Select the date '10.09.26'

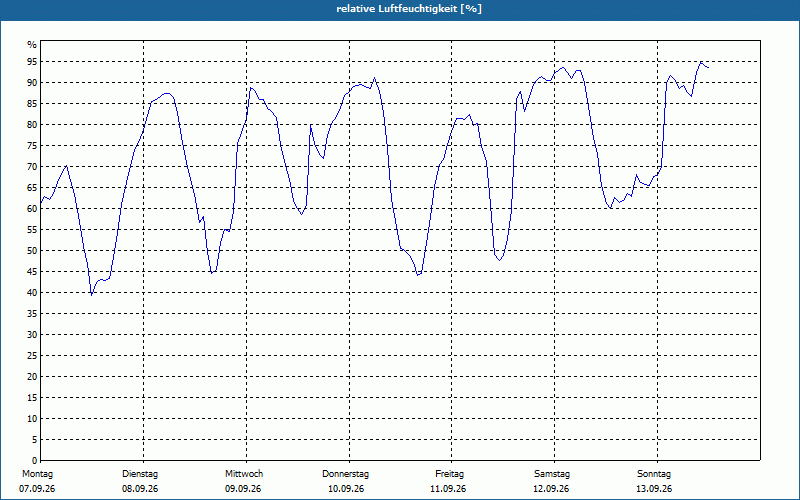346,489
